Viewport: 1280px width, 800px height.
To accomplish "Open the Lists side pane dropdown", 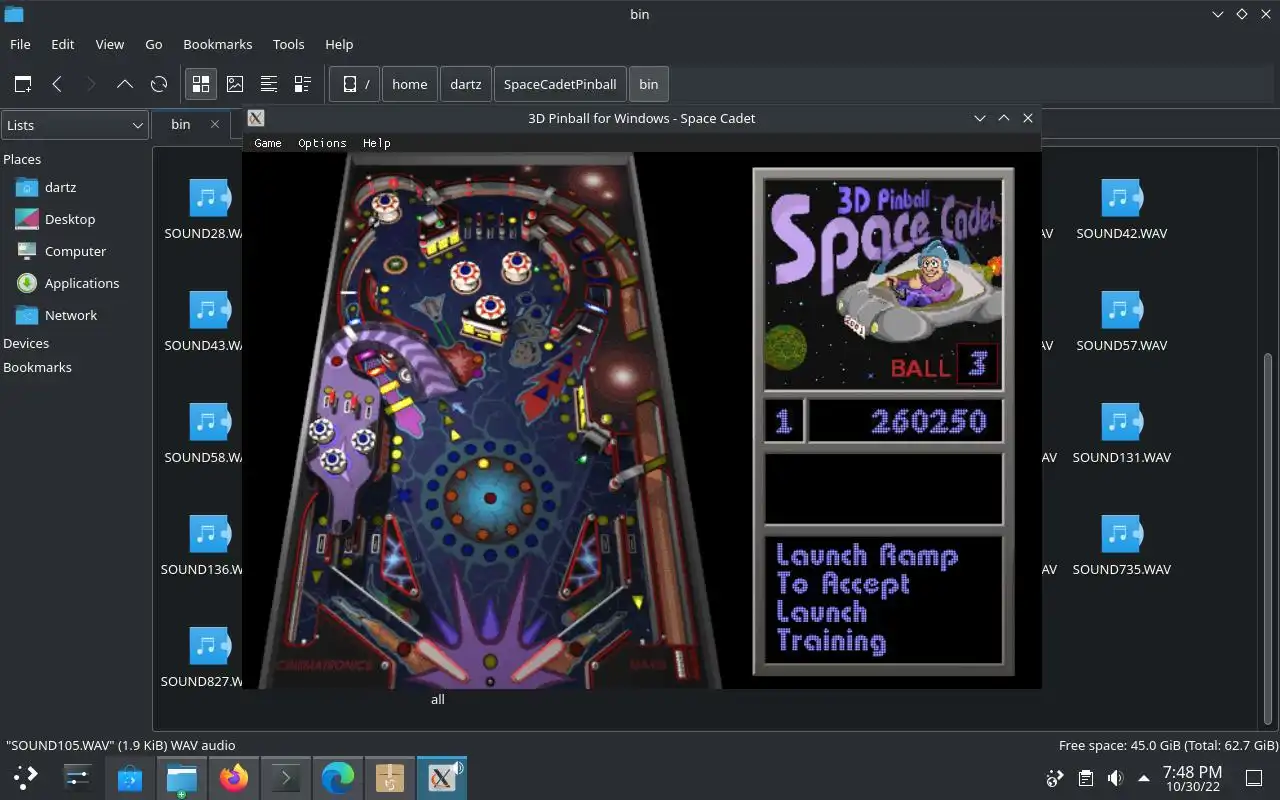I will [x=75, y=125].
